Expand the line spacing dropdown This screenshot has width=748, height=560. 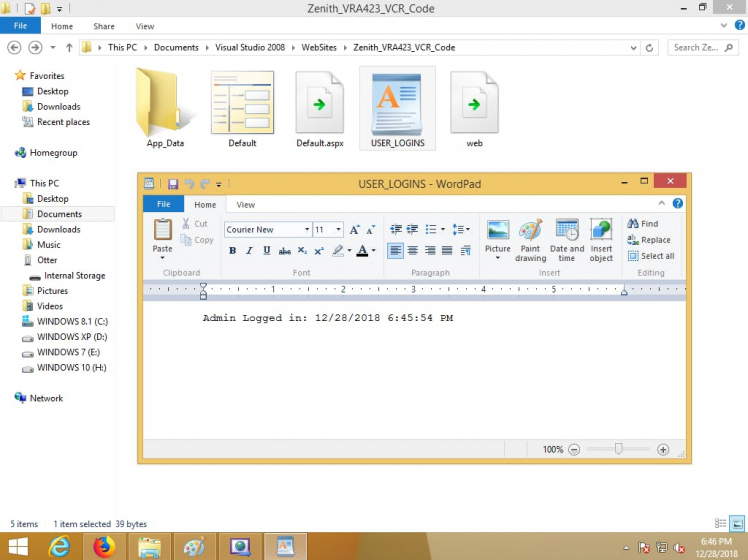pos(461,229)
